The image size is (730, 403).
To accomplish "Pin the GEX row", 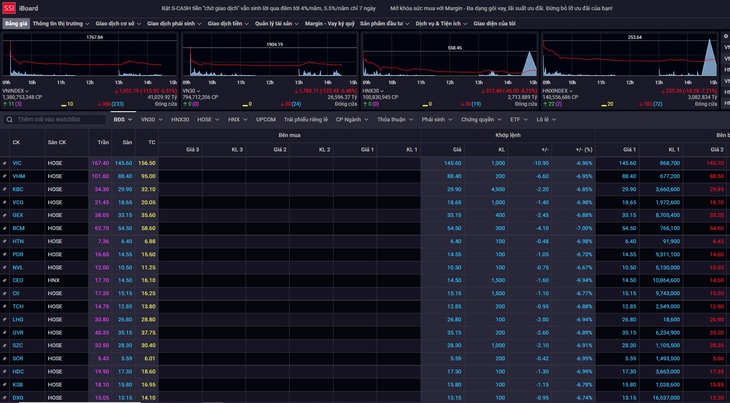I will point(5,215).
